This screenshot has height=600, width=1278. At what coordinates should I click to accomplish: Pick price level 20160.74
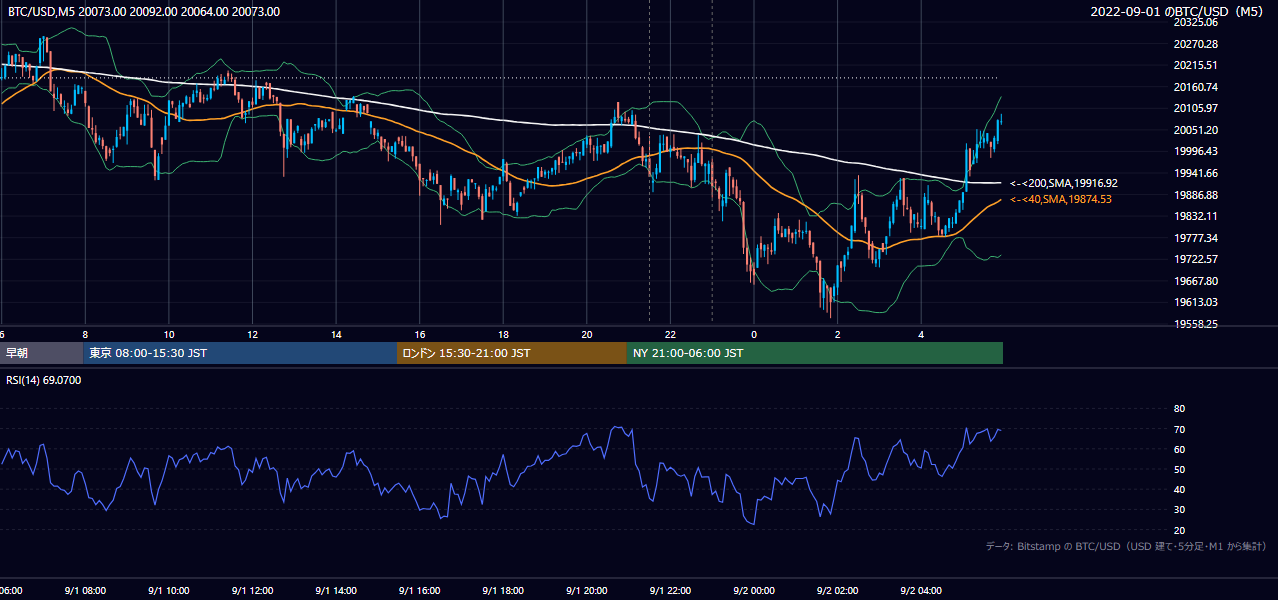coord(1196,87)
